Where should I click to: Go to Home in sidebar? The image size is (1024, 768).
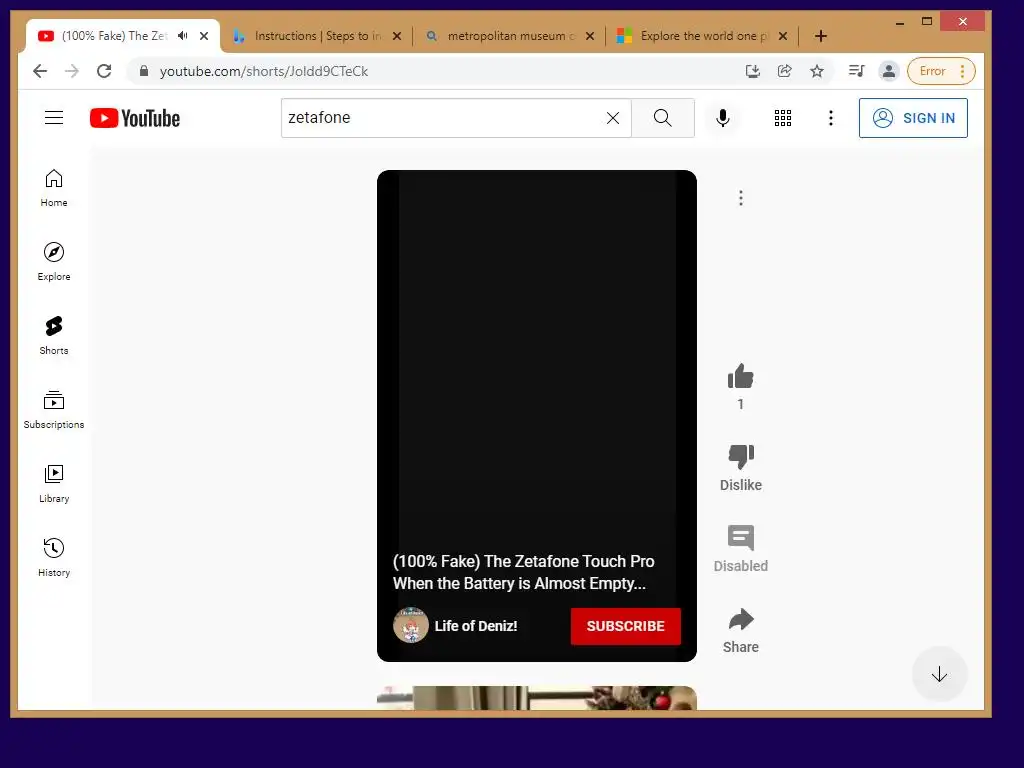coord(54,189)
